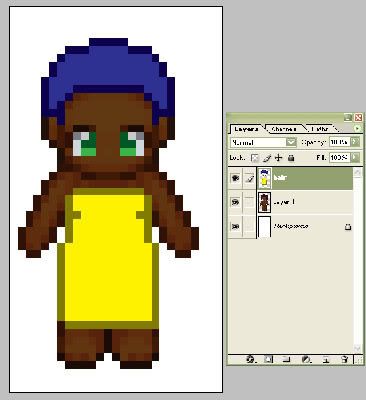The width and height of the screenshot is (366, 400).
Task: Open the Normal blend mode dropdown
Action: [263, 142]
